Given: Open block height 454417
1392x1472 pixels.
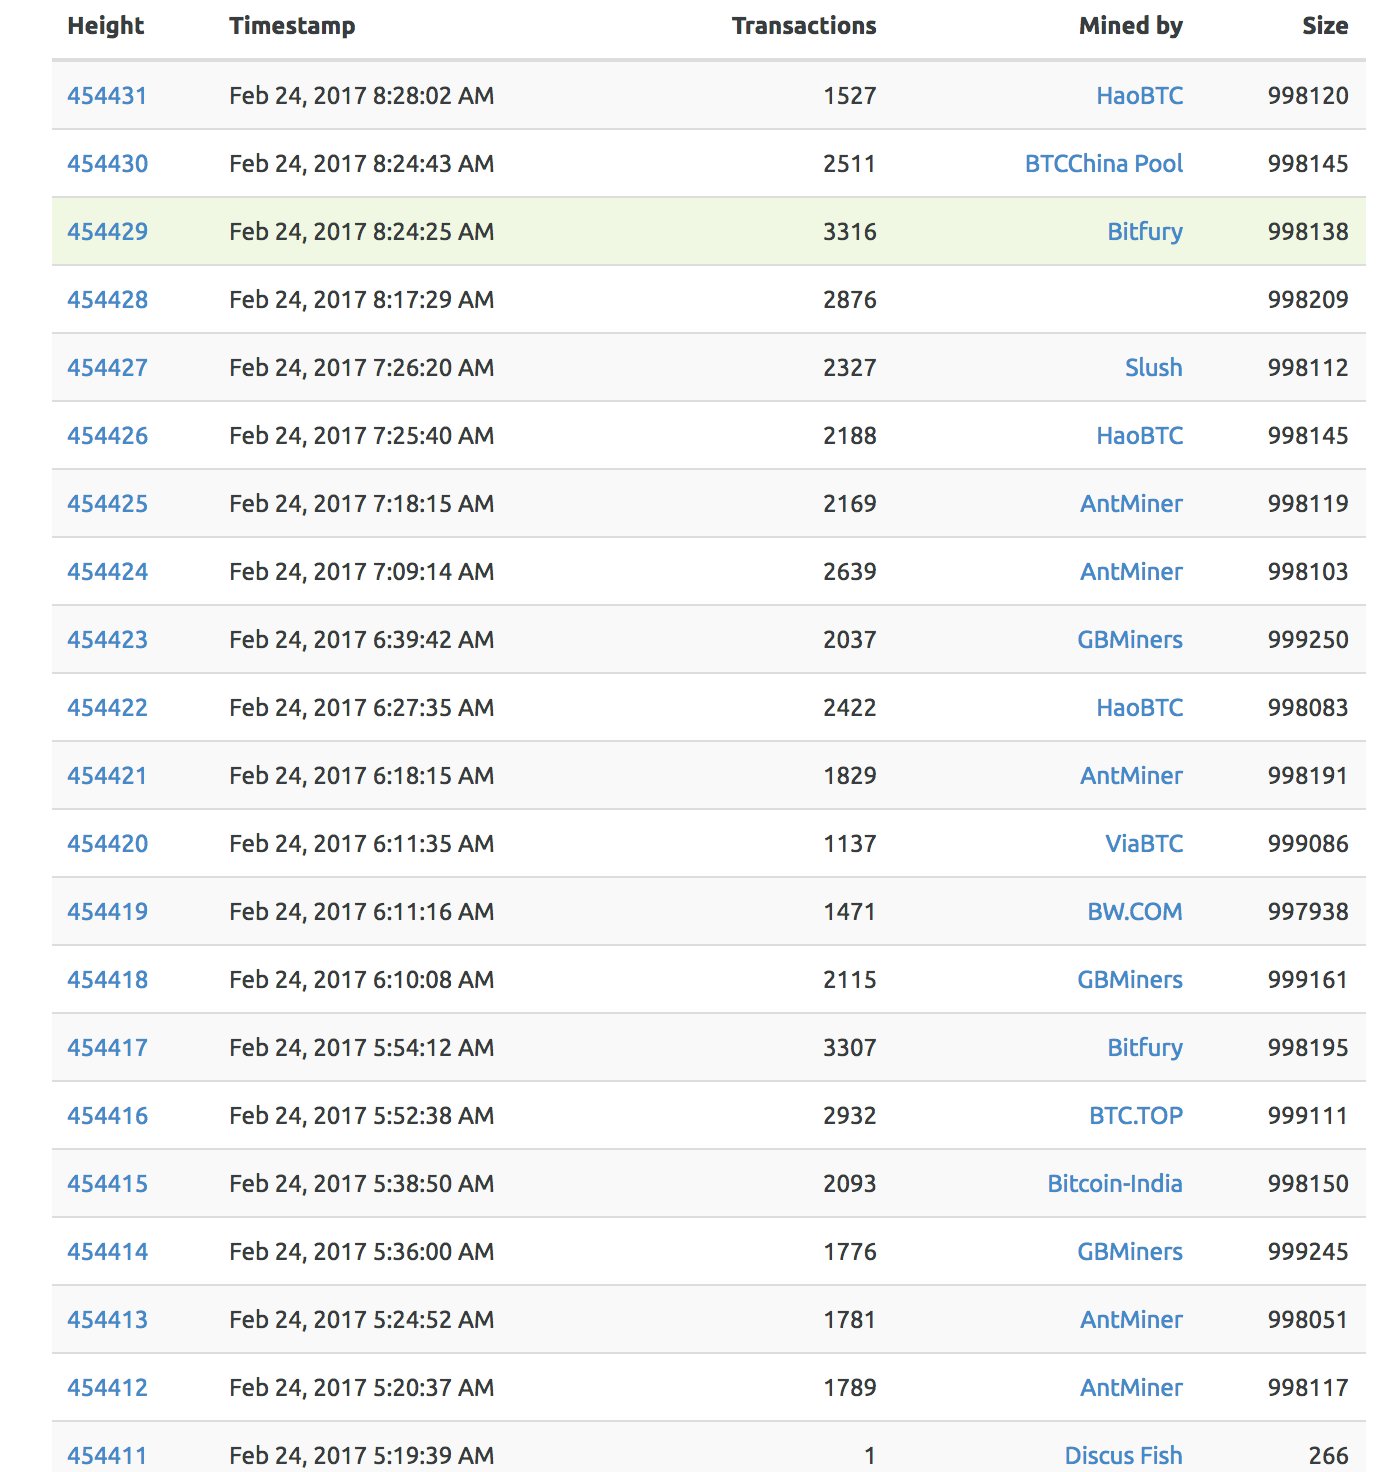Looking at the screenshot, I should (x=107, y=1048).
